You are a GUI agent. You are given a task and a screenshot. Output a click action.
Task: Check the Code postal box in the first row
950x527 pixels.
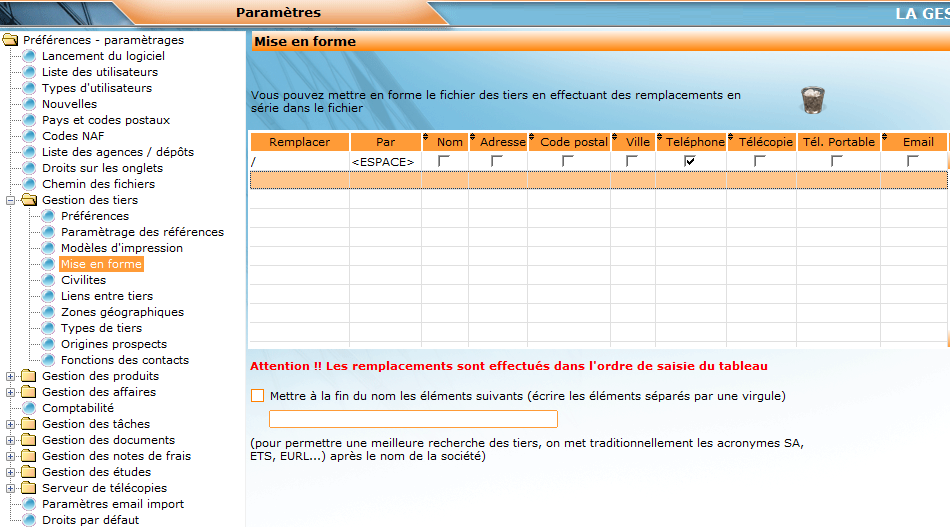tap(568, 161)
